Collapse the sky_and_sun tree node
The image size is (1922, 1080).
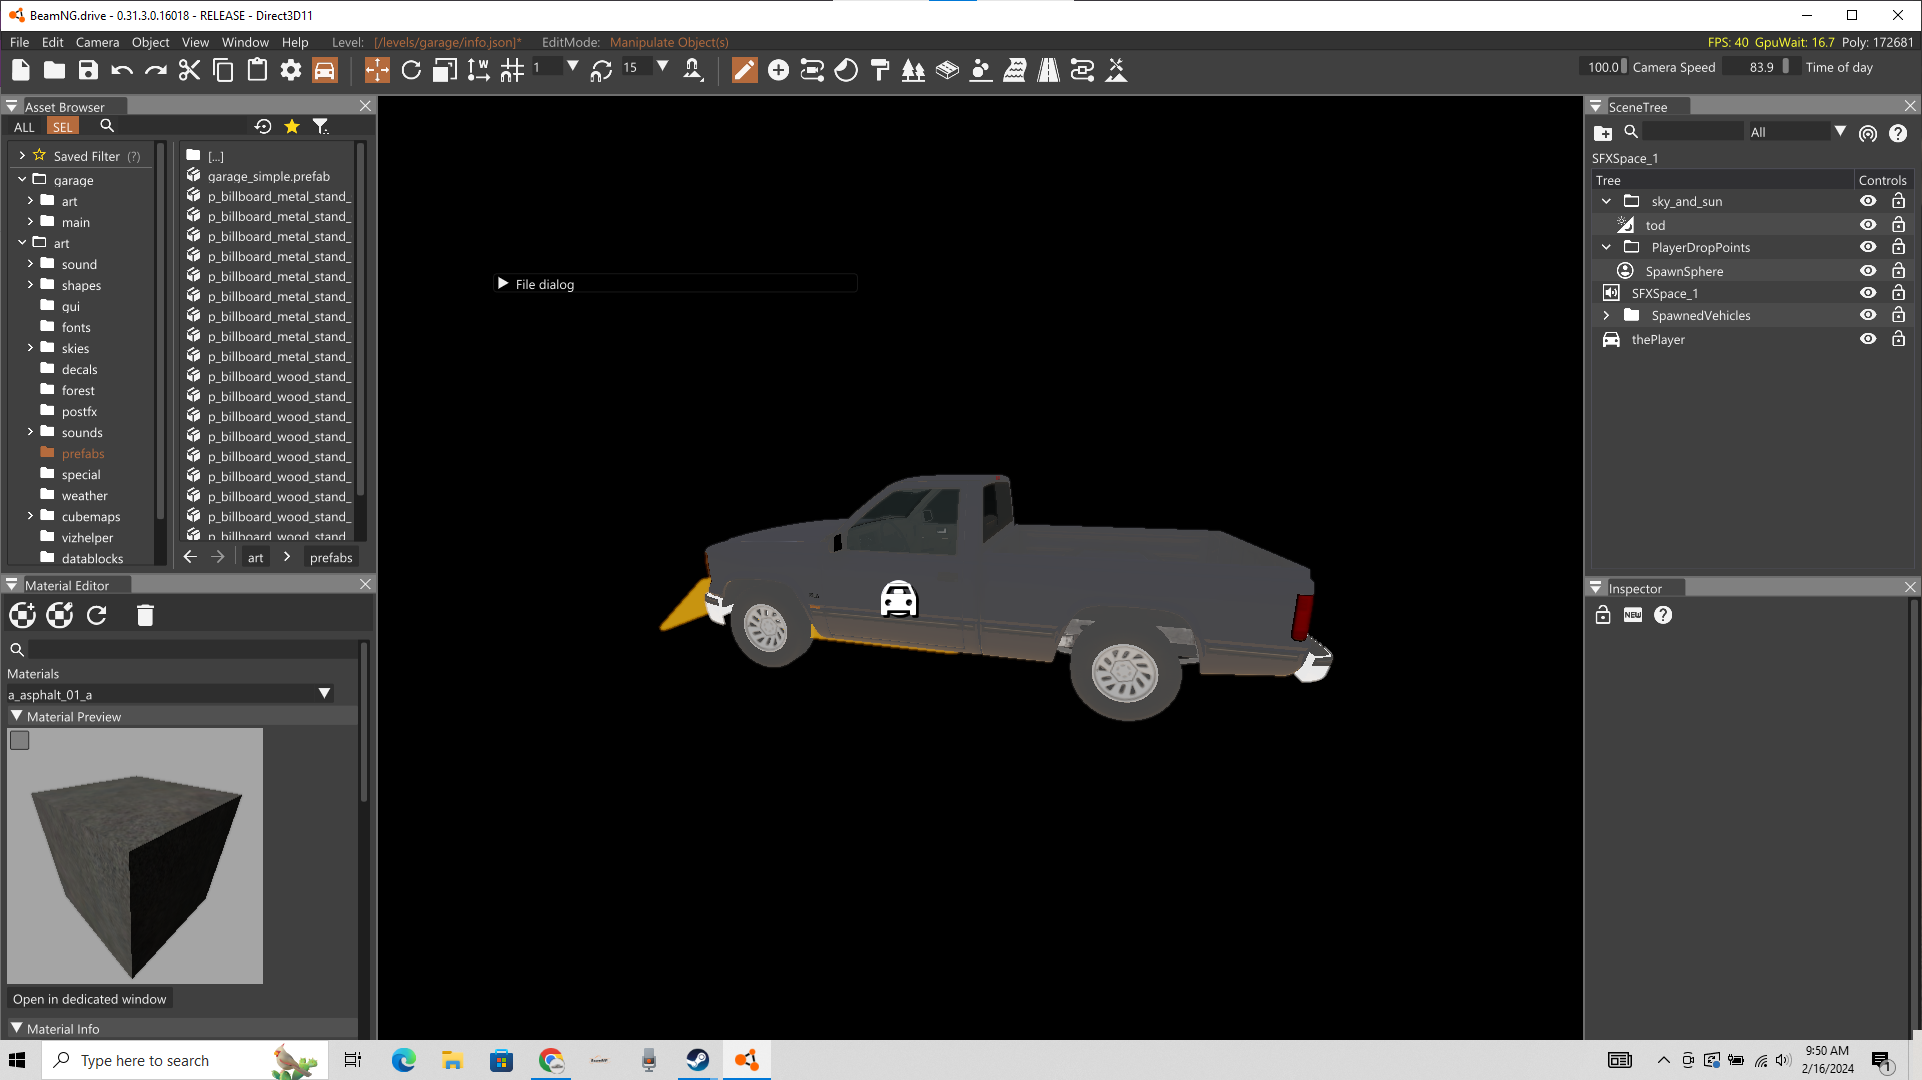click(1606, 201)
